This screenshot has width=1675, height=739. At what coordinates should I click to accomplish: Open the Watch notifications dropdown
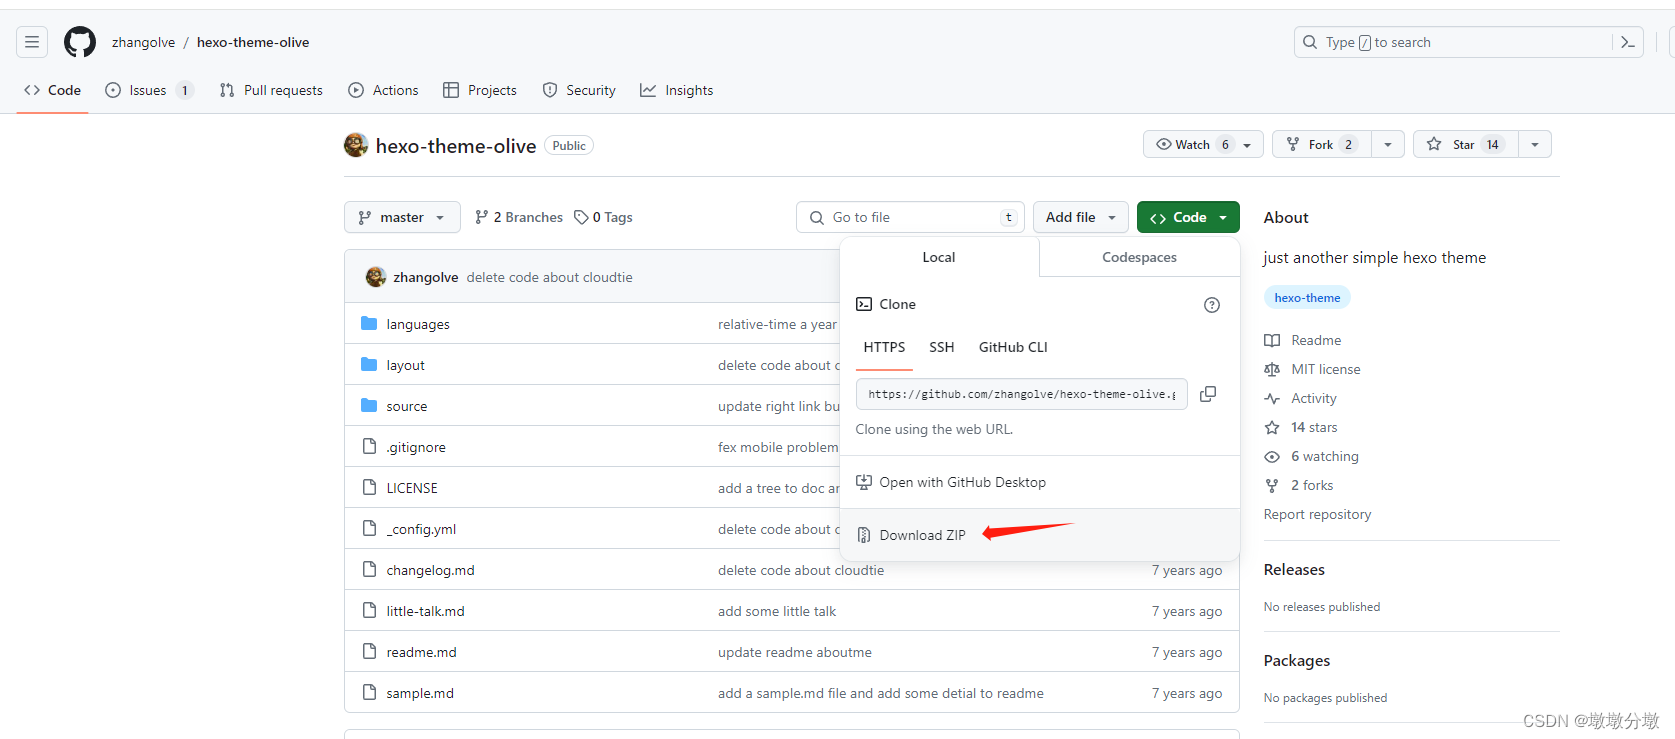[1203, 144]
